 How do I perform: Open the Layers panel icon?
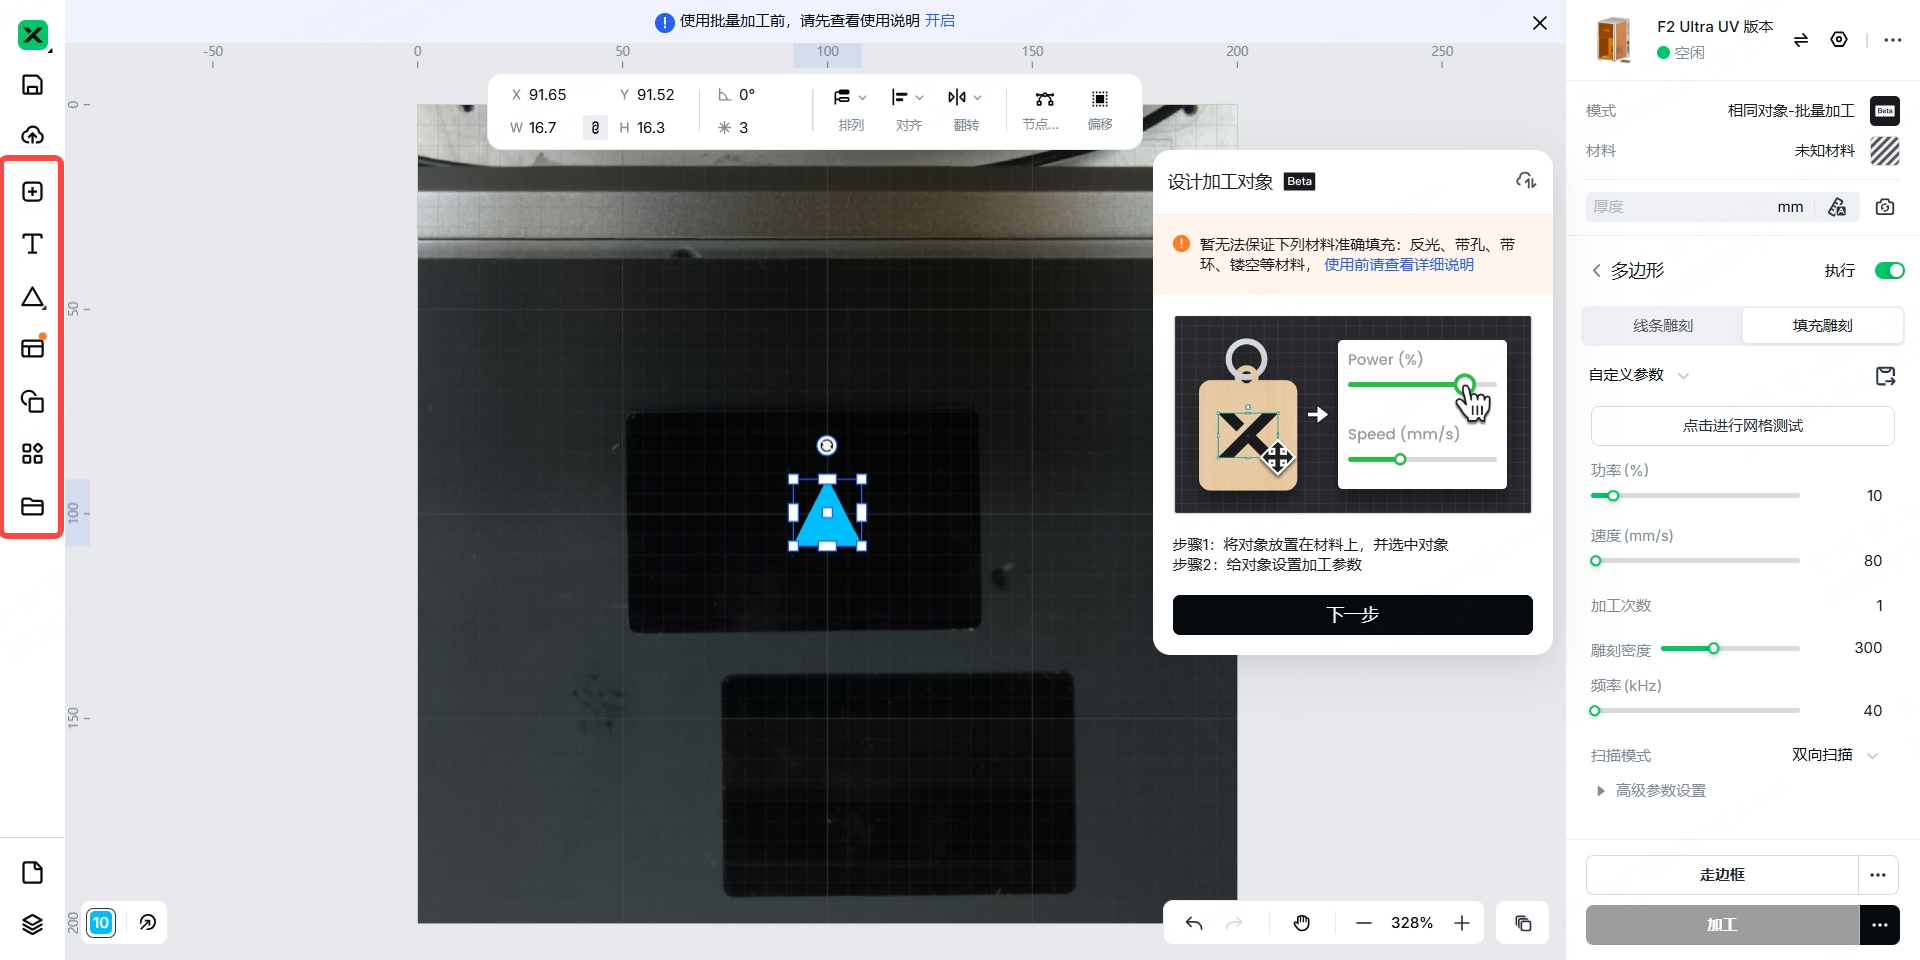point(32,924)
